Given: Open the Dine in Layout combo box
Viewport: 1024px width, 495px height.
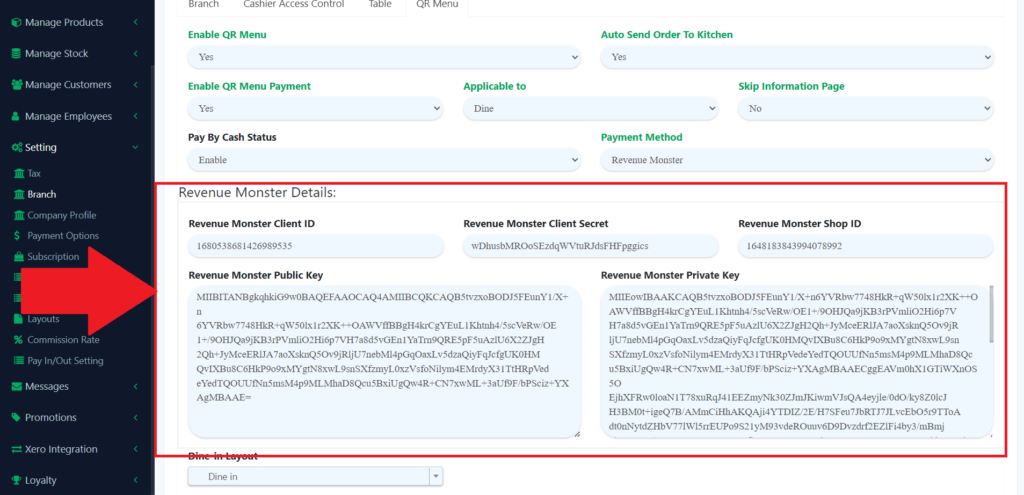Looking at the screenshot, I should tap(315, 477).
